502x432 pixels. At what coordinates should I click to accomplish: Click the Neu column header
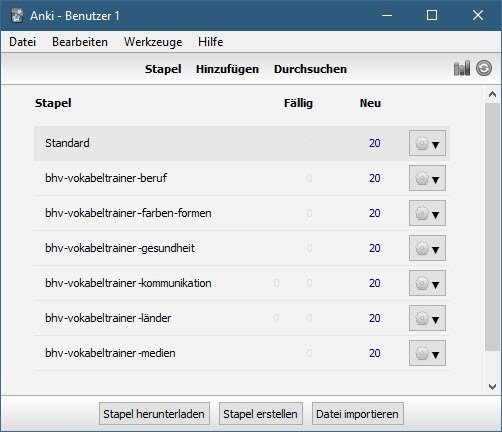click(370, 103)
